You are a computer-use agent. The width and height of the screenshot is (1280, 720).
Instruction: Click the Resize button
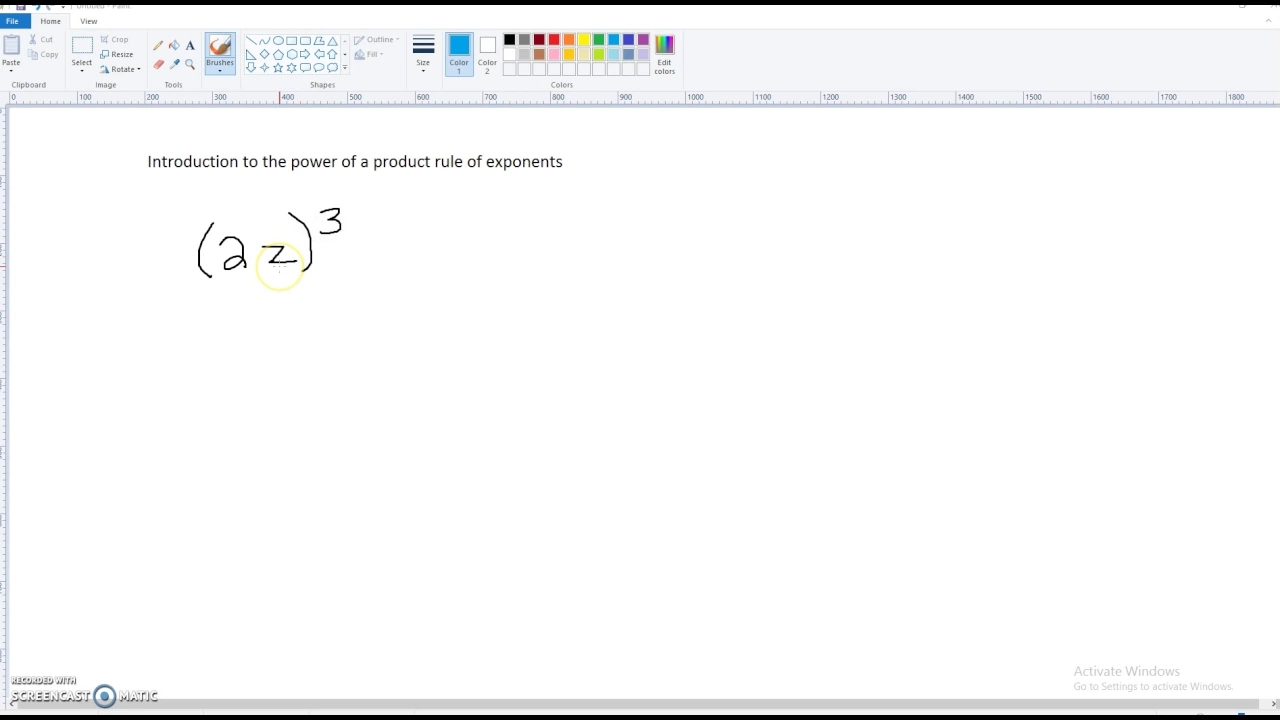[x=117, y=54]
